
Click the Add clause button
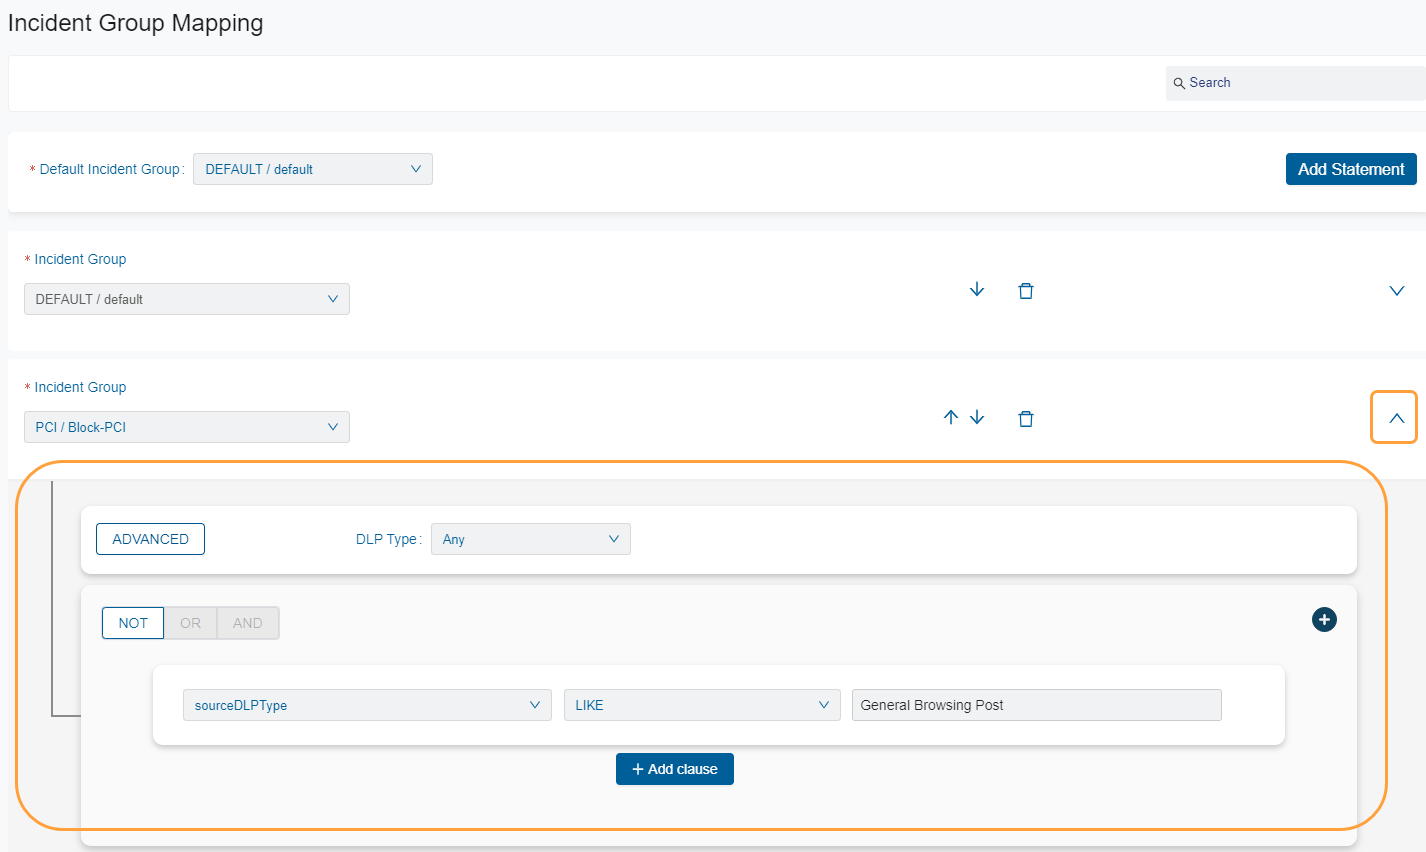pyautogui.click(x=674, y=769)
